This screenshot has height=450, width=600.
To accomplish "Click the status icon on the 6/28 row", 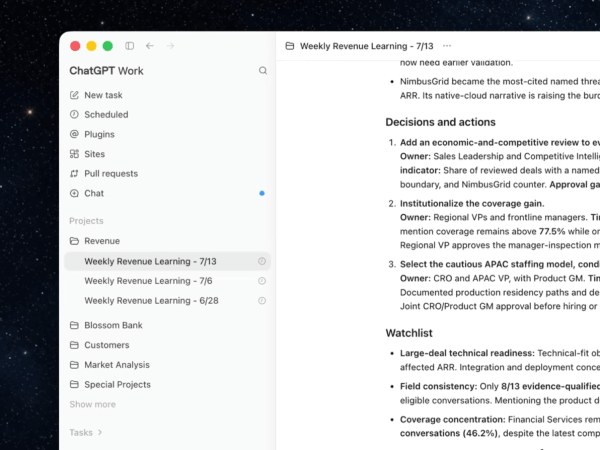I will coord(262,300).
